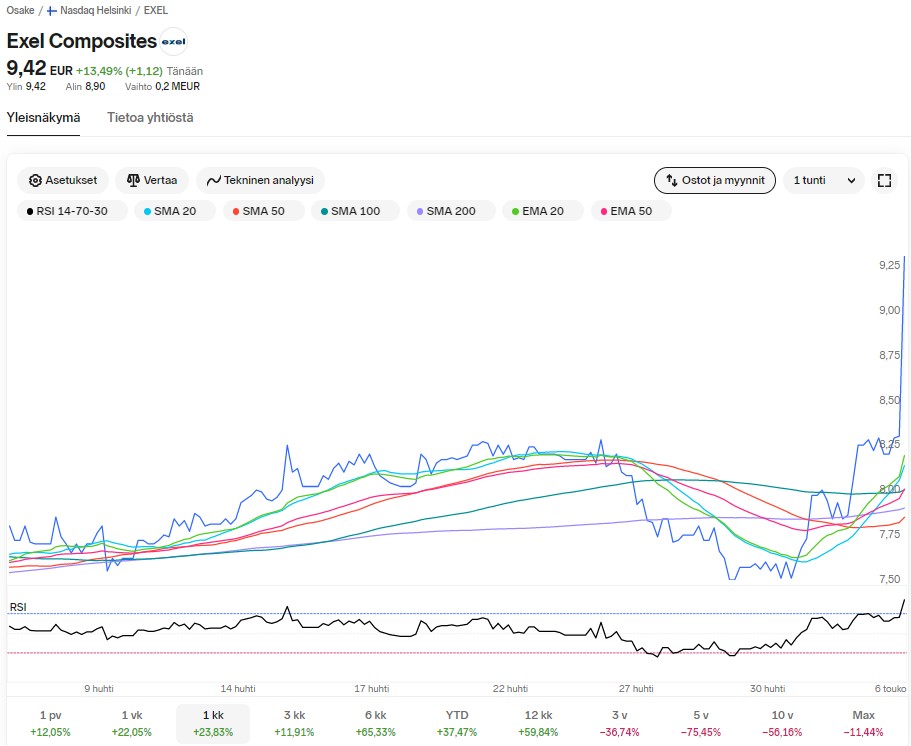Toggle the SMA 100 indicator
This screenshot has height=746, width=911.
coord(355,211)
